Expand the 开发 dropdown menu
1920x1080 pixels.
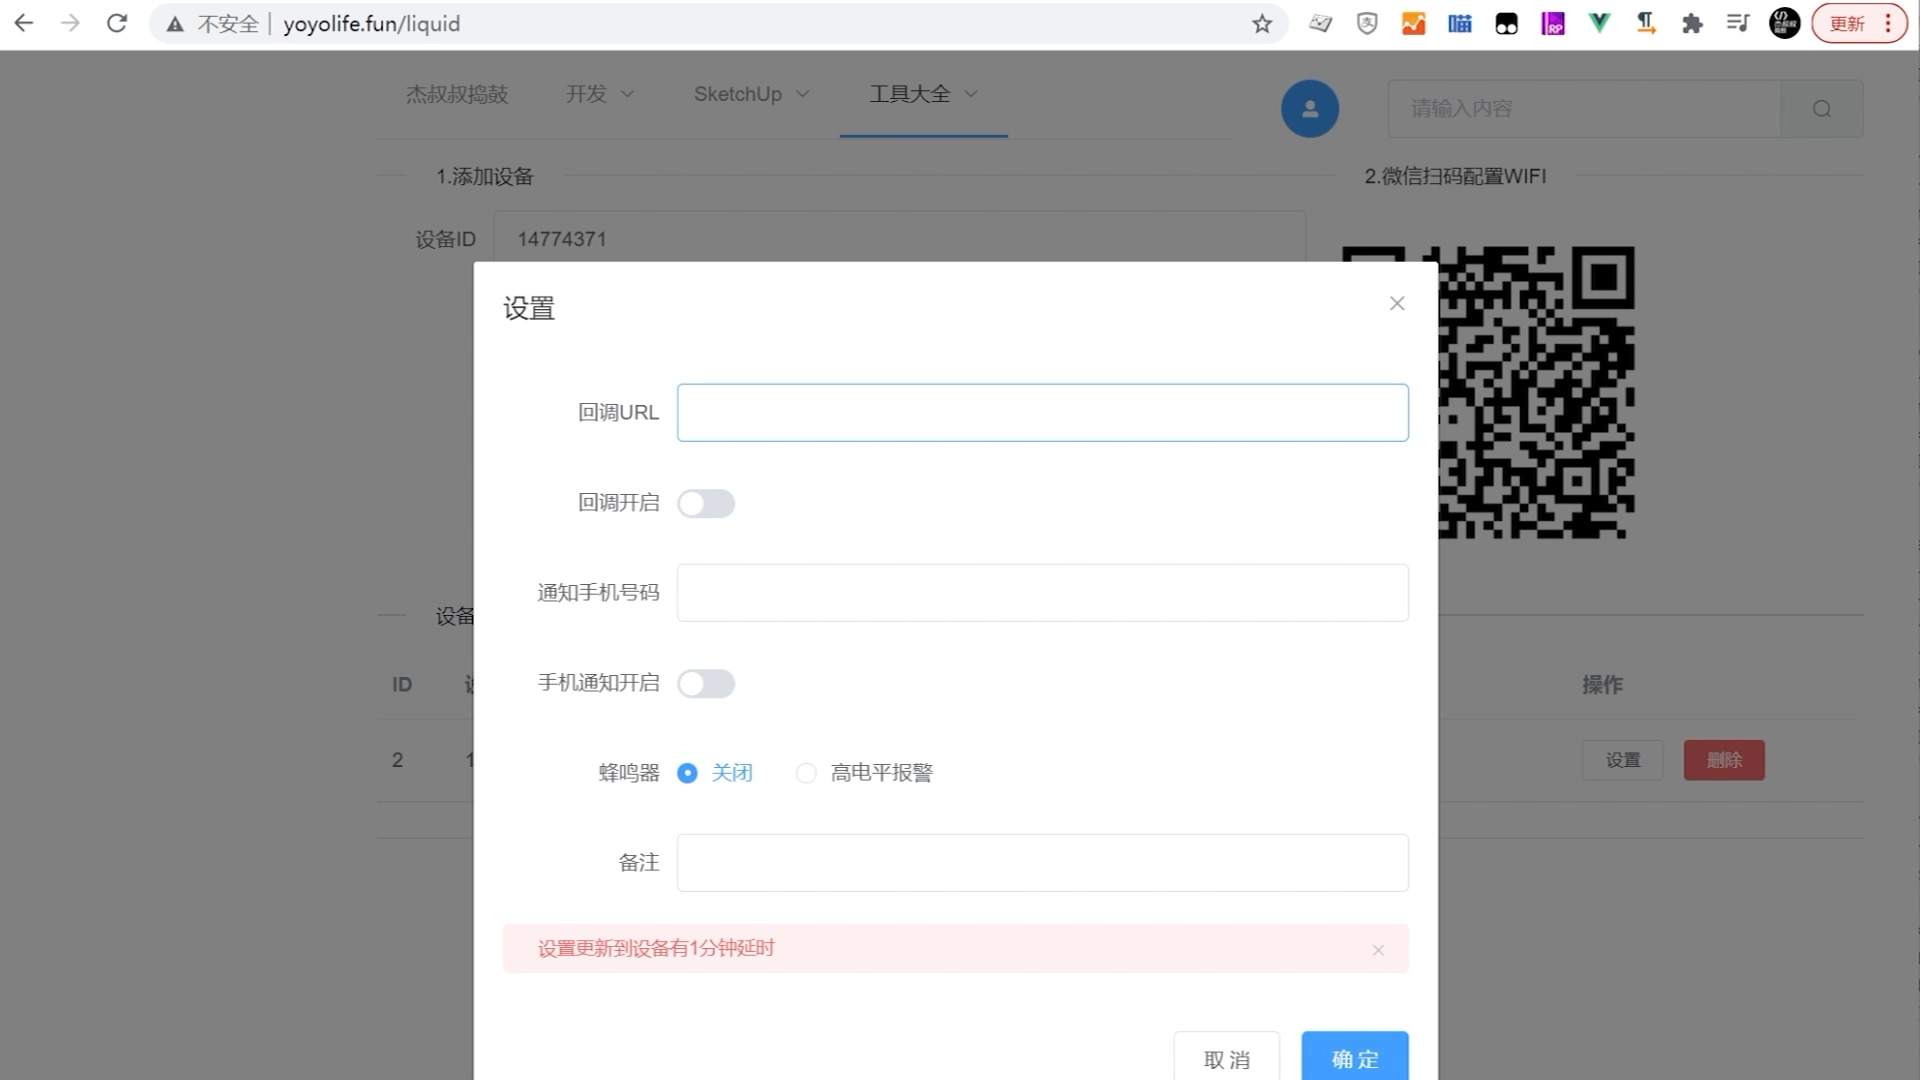pyautogui.click(x=600, y=94)
